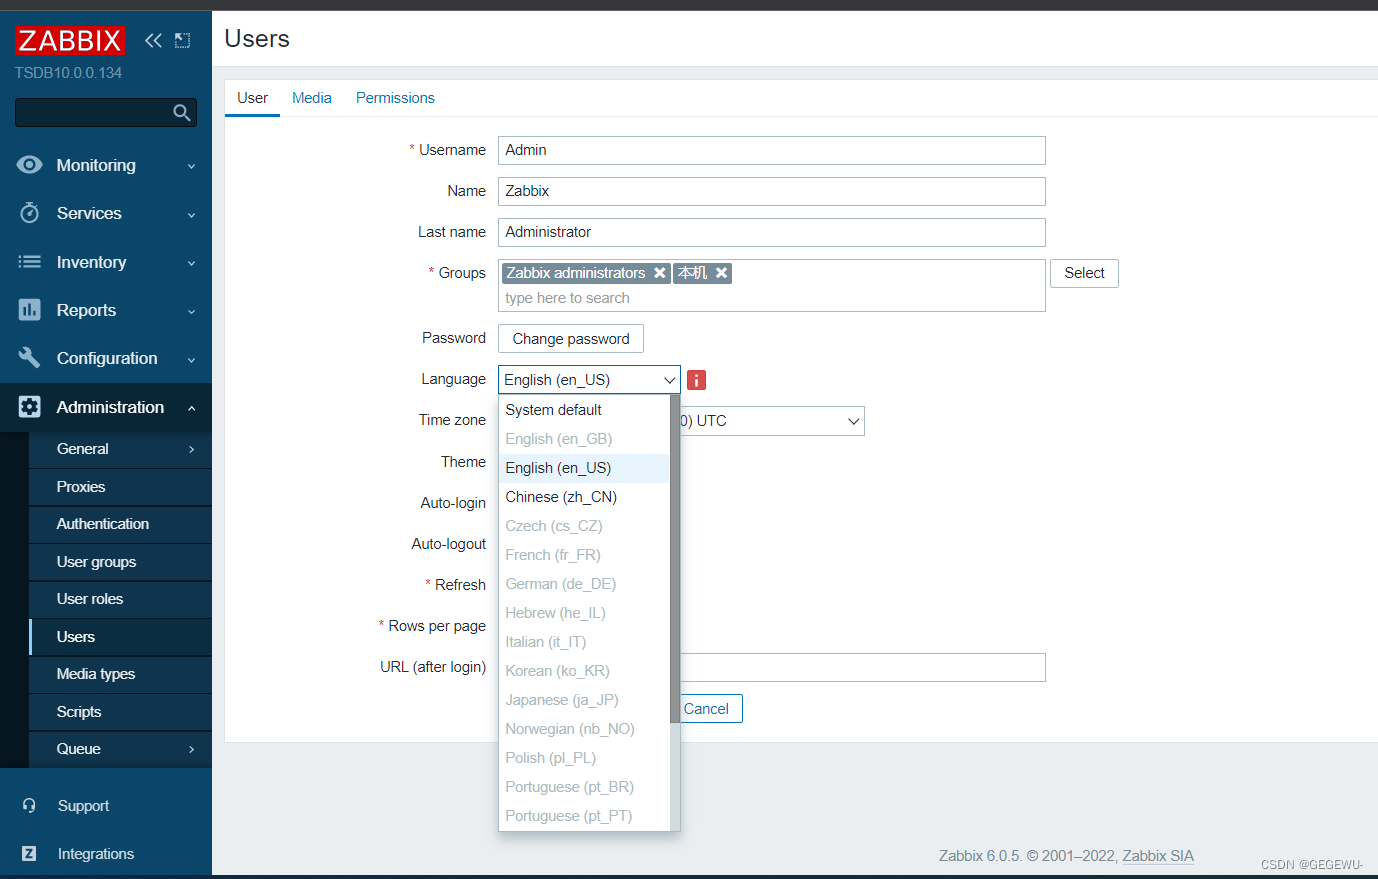Screen dimensions: 1378x879
Task: Expand the Configuration menu
Action: pos(106,358)
